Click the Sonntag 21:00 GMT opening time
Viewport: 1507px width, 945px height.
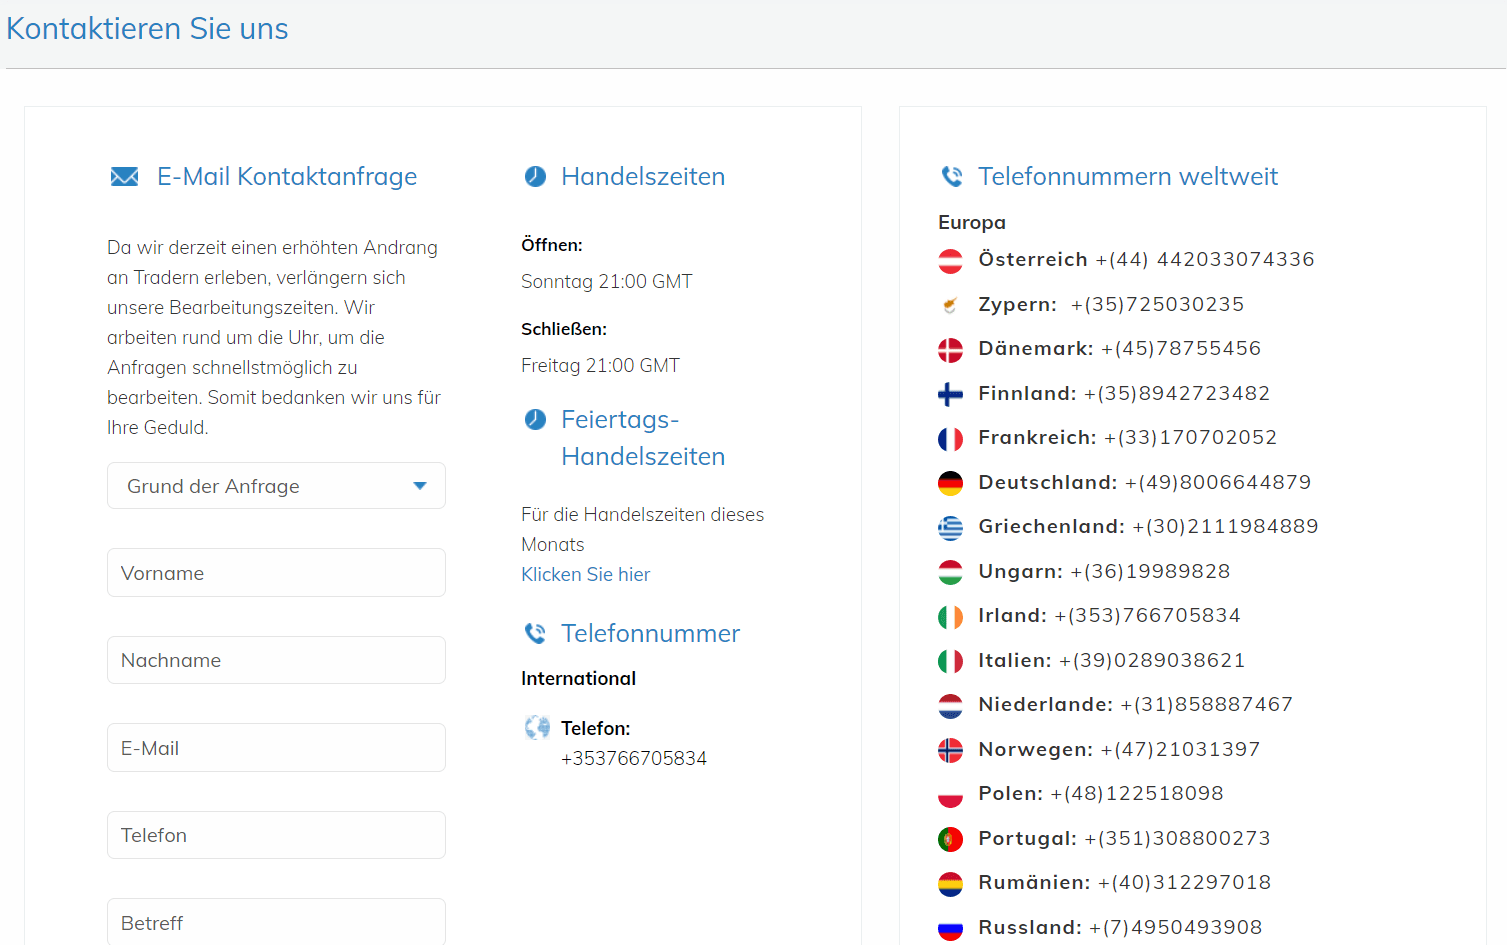tap(607, 282)
